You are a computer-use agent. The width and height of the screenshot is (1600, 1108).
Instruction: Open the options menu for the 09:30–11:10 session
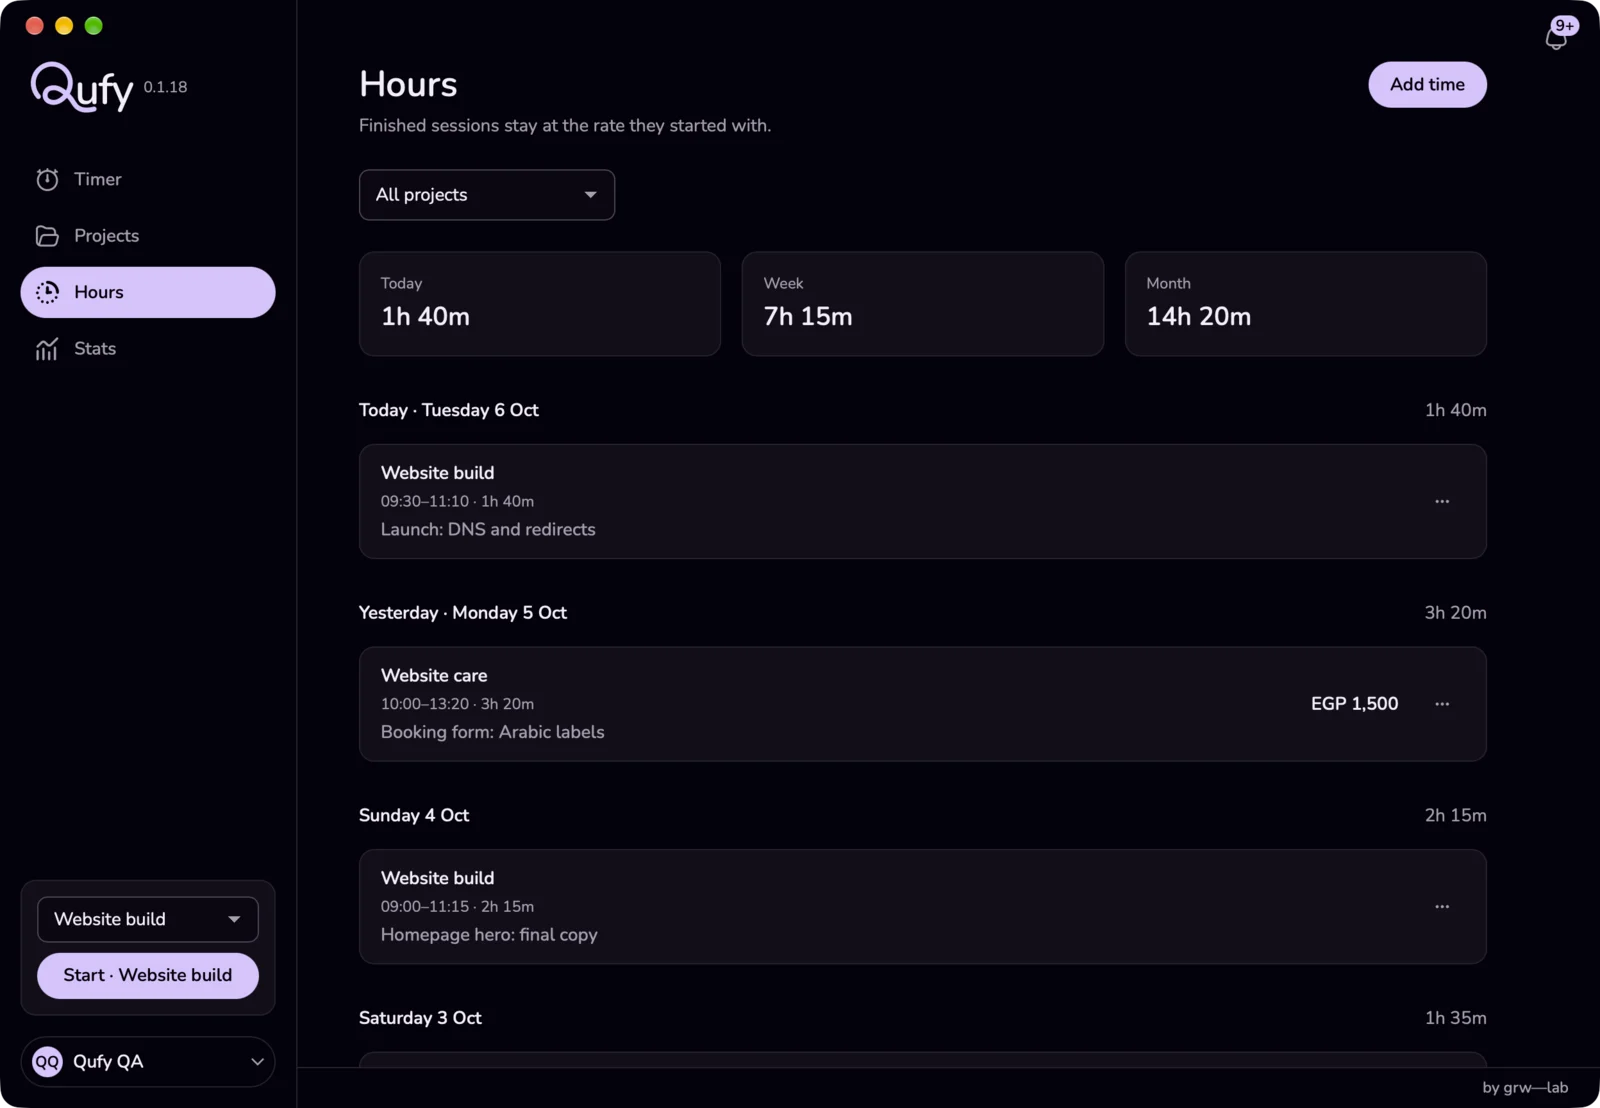(x=1442, y=501)
